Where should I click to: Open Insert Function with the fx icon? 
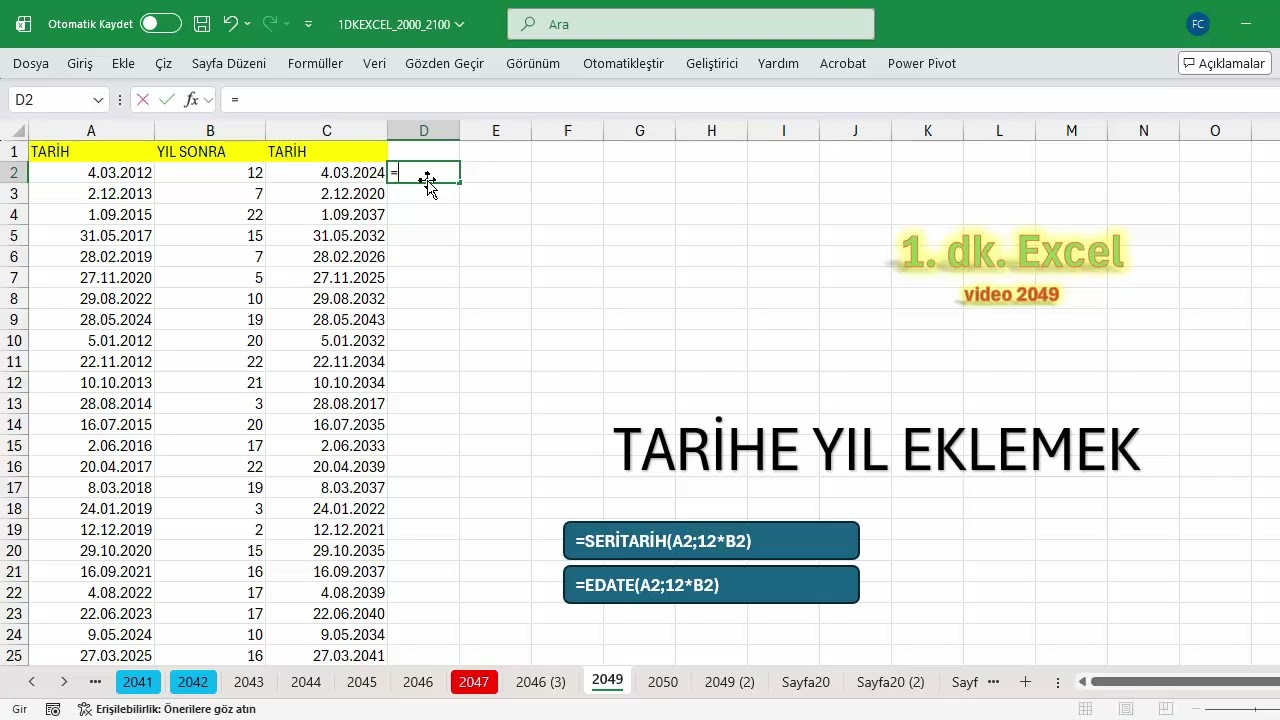(x=191, y=100)
